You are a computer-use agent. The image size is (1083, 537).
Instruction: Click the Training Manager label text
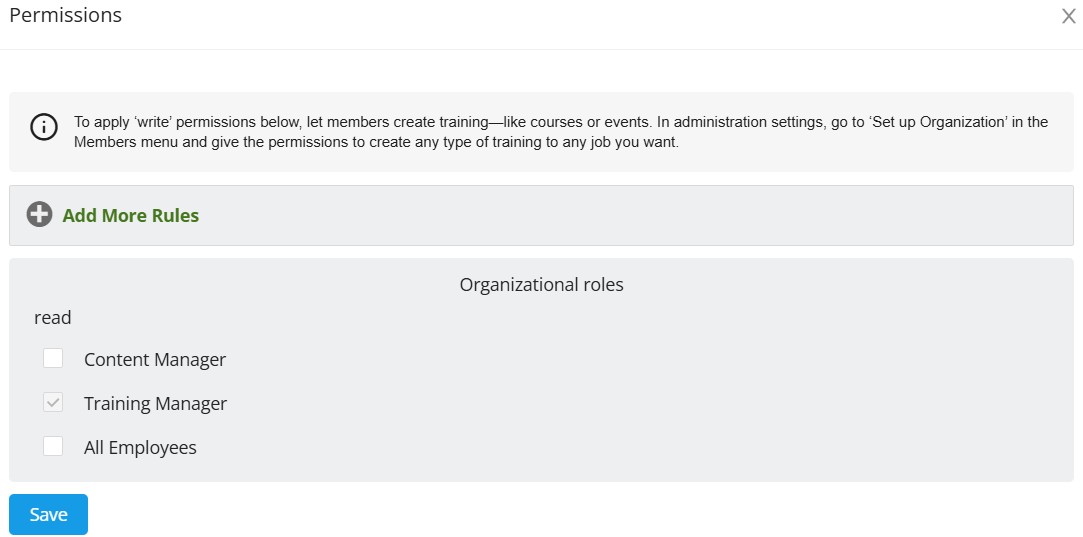coord(155,404)
